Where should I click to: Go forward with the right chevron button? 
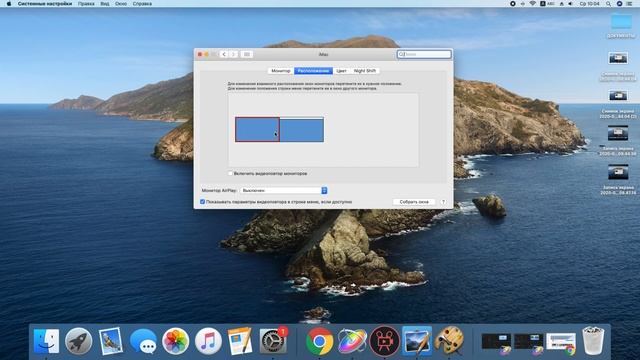coord(233,54)
